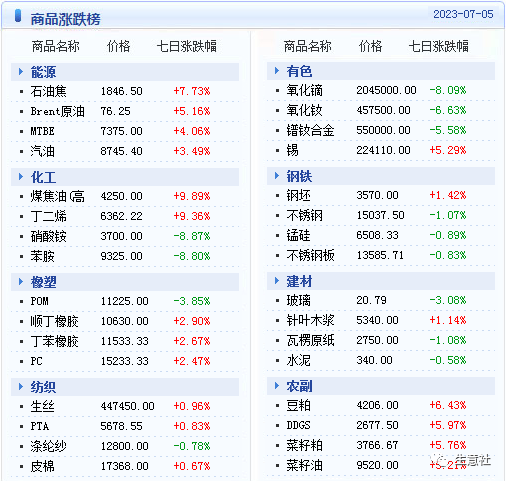Select the 丁苯橡胶 commodity
This screenshot has width=506, height=481.
pos(54,341)
